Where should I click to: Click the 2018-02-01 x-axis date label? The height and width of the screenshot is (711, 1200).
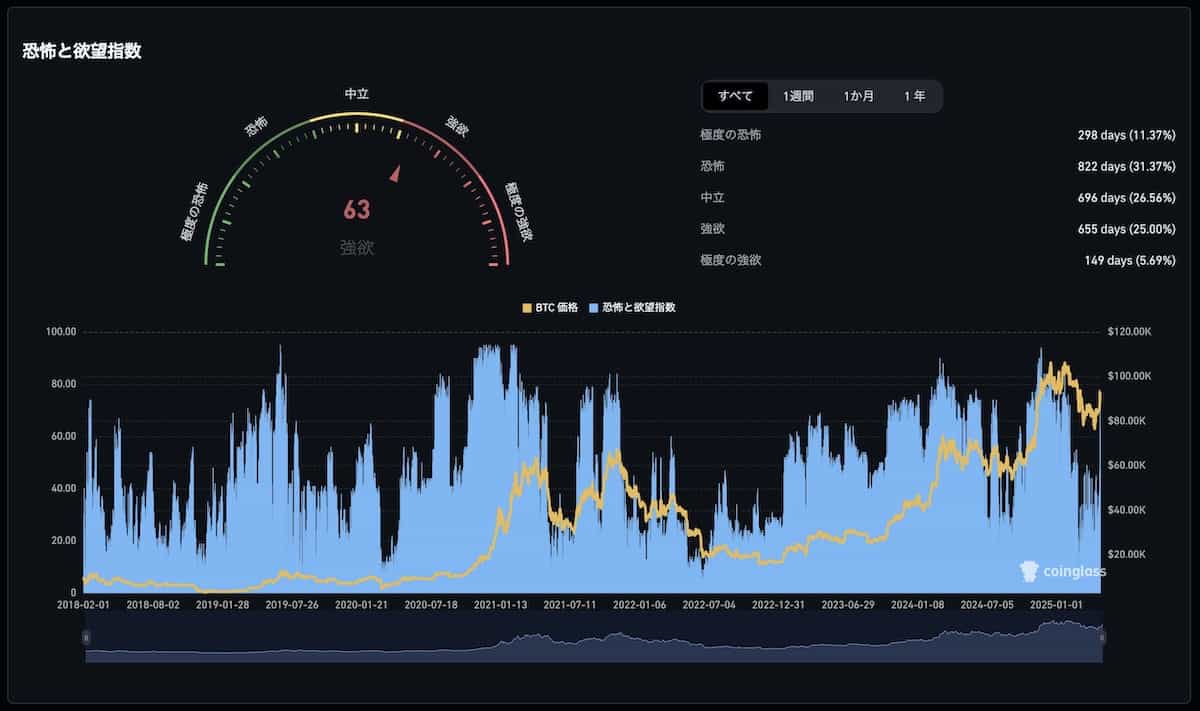tap(84, 605)
